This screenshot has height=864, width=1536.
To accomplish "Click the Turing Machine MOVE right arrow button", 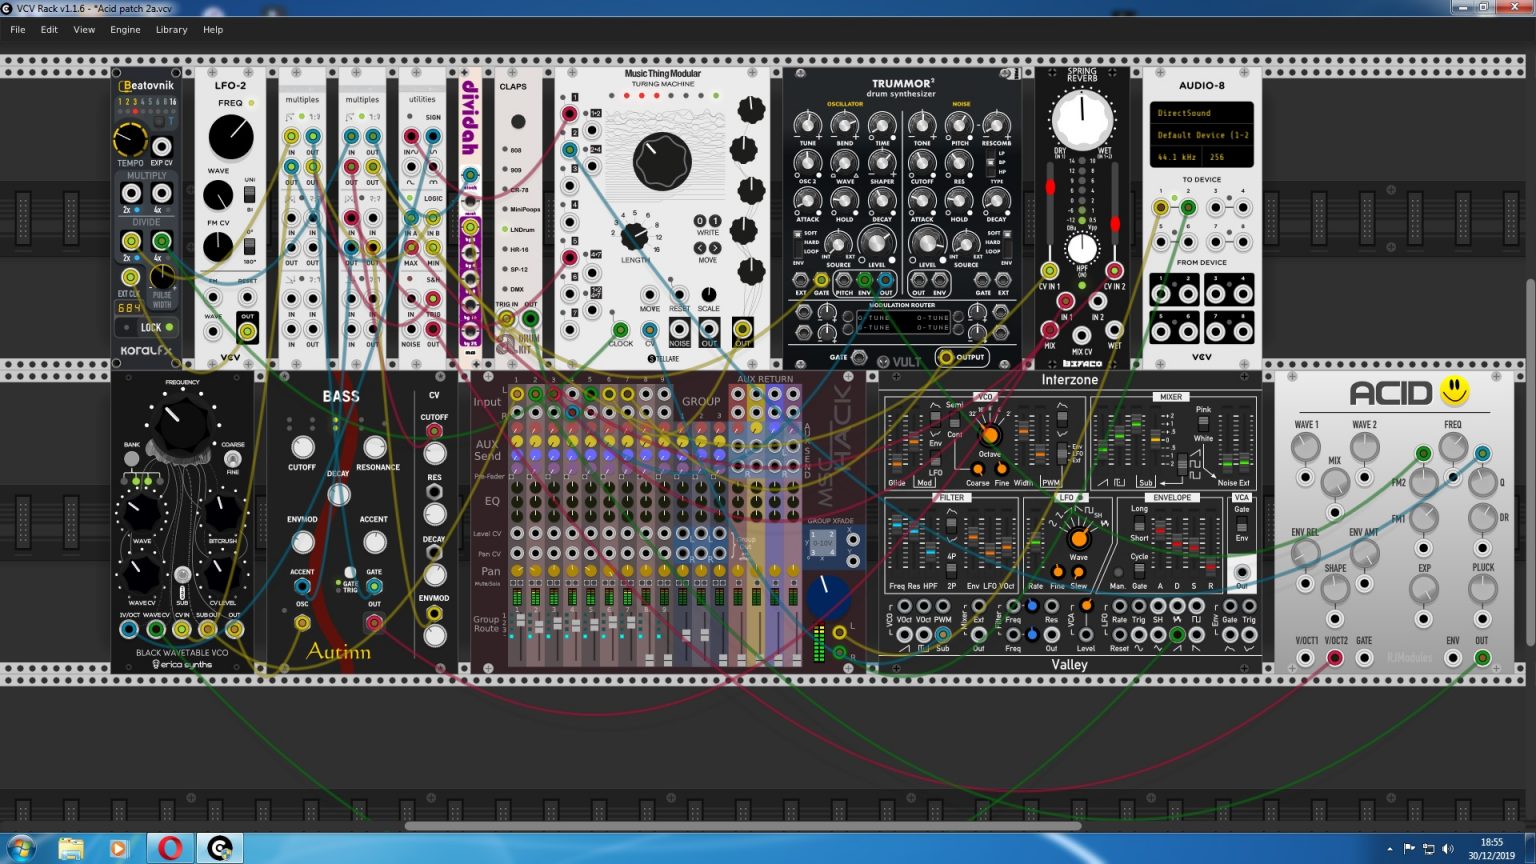I will coord(714,248).
